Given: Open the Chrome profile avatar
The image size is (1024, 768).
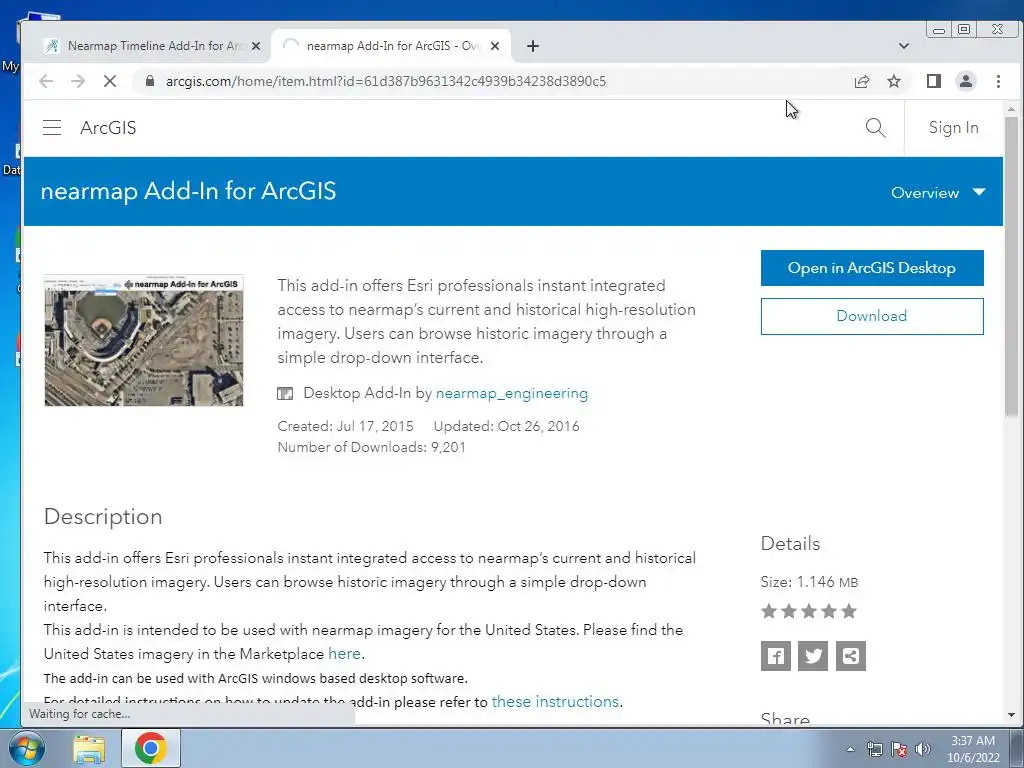Looking at the screenshot, I should (965, 81).
